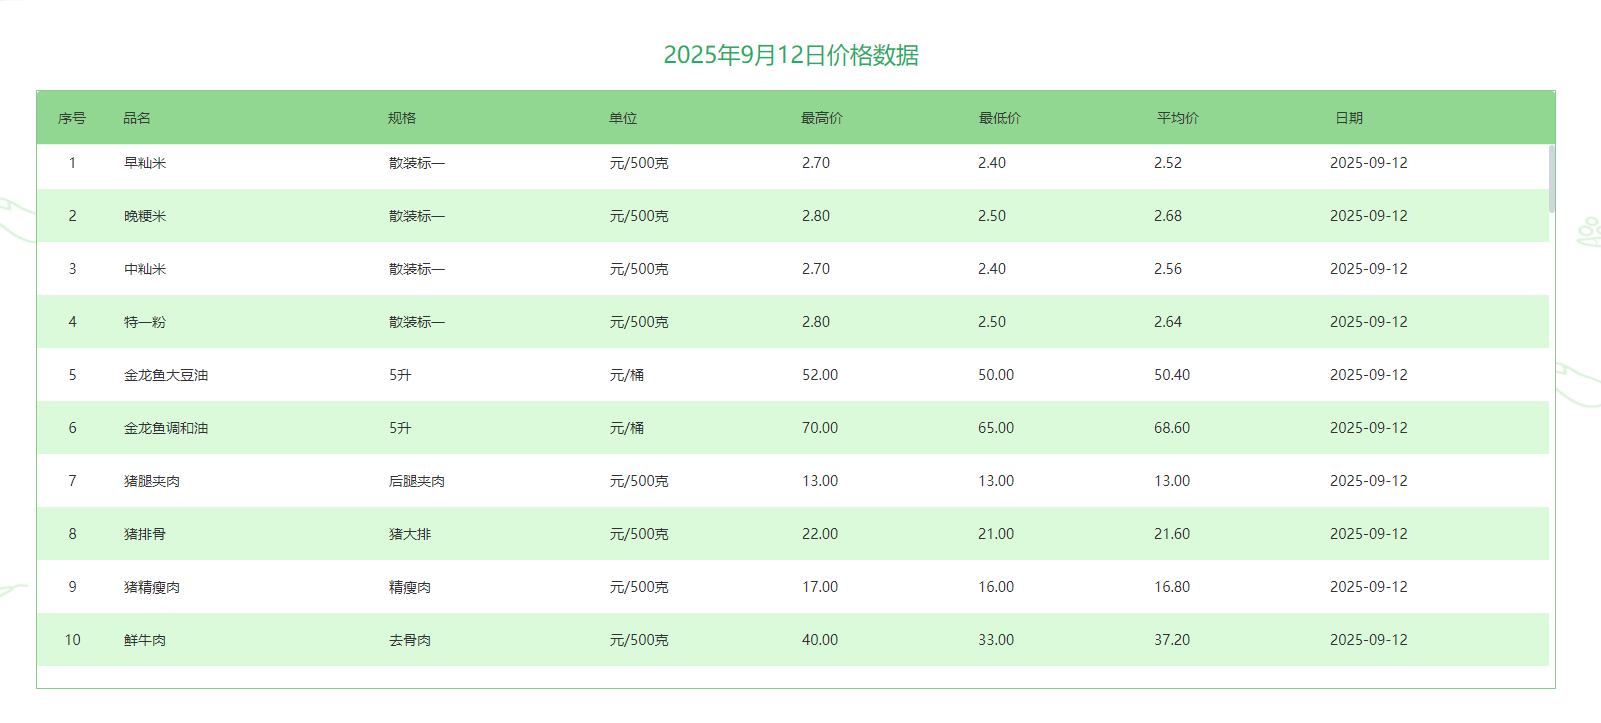
Task: Click the 日期 column header
Action: click(x=1349, y=118)
